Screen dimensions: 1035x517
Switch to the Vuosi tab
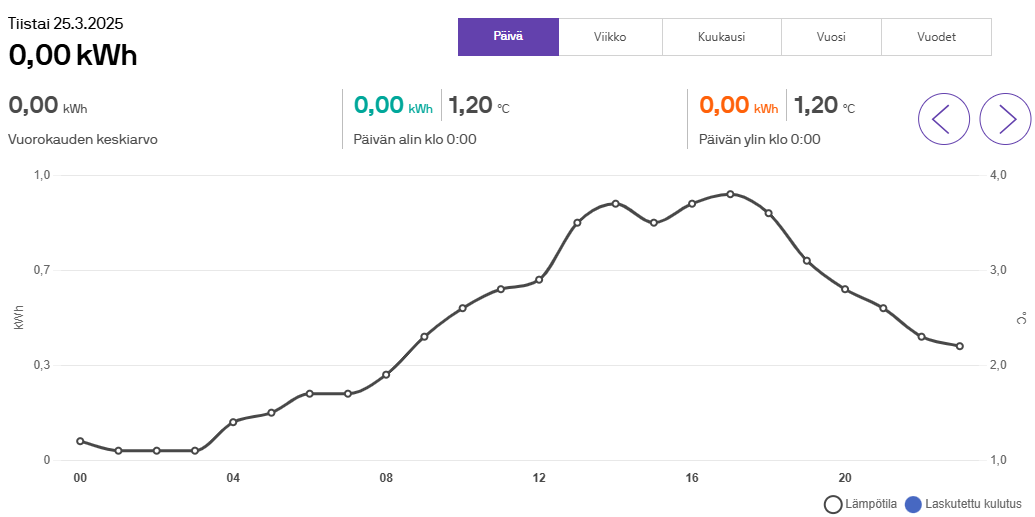[x=830, y=37]
